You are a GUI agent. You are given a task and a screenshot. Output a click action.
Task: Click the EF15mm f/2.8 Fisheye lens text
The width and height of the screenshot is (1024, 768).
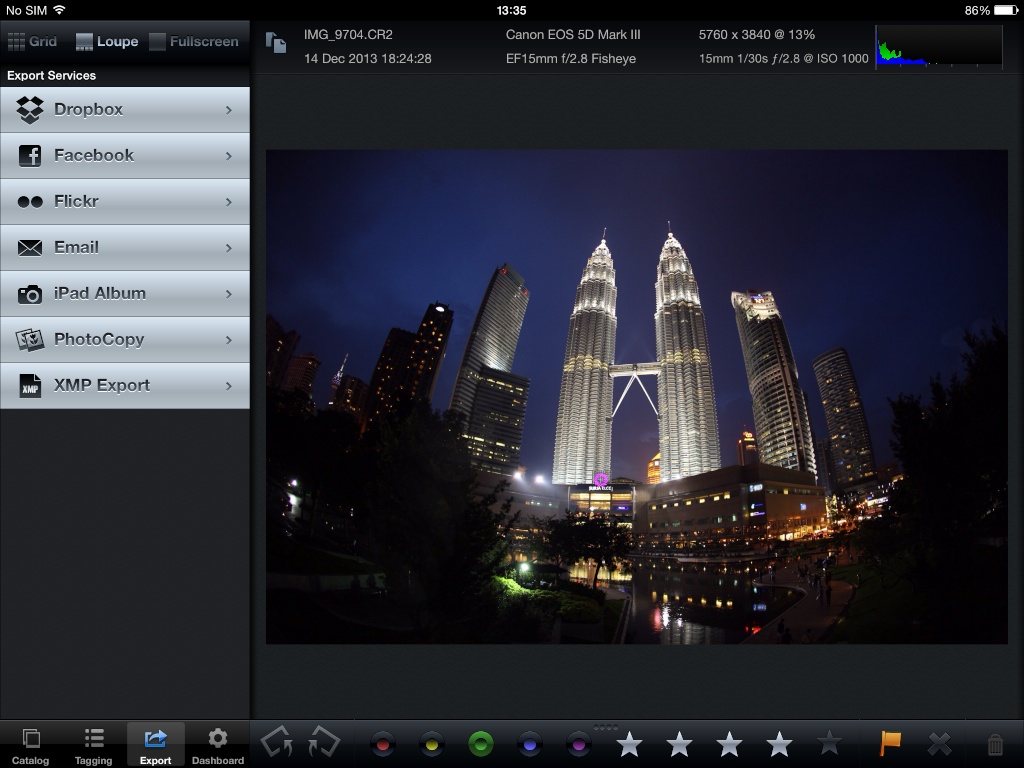coord(571,59)
